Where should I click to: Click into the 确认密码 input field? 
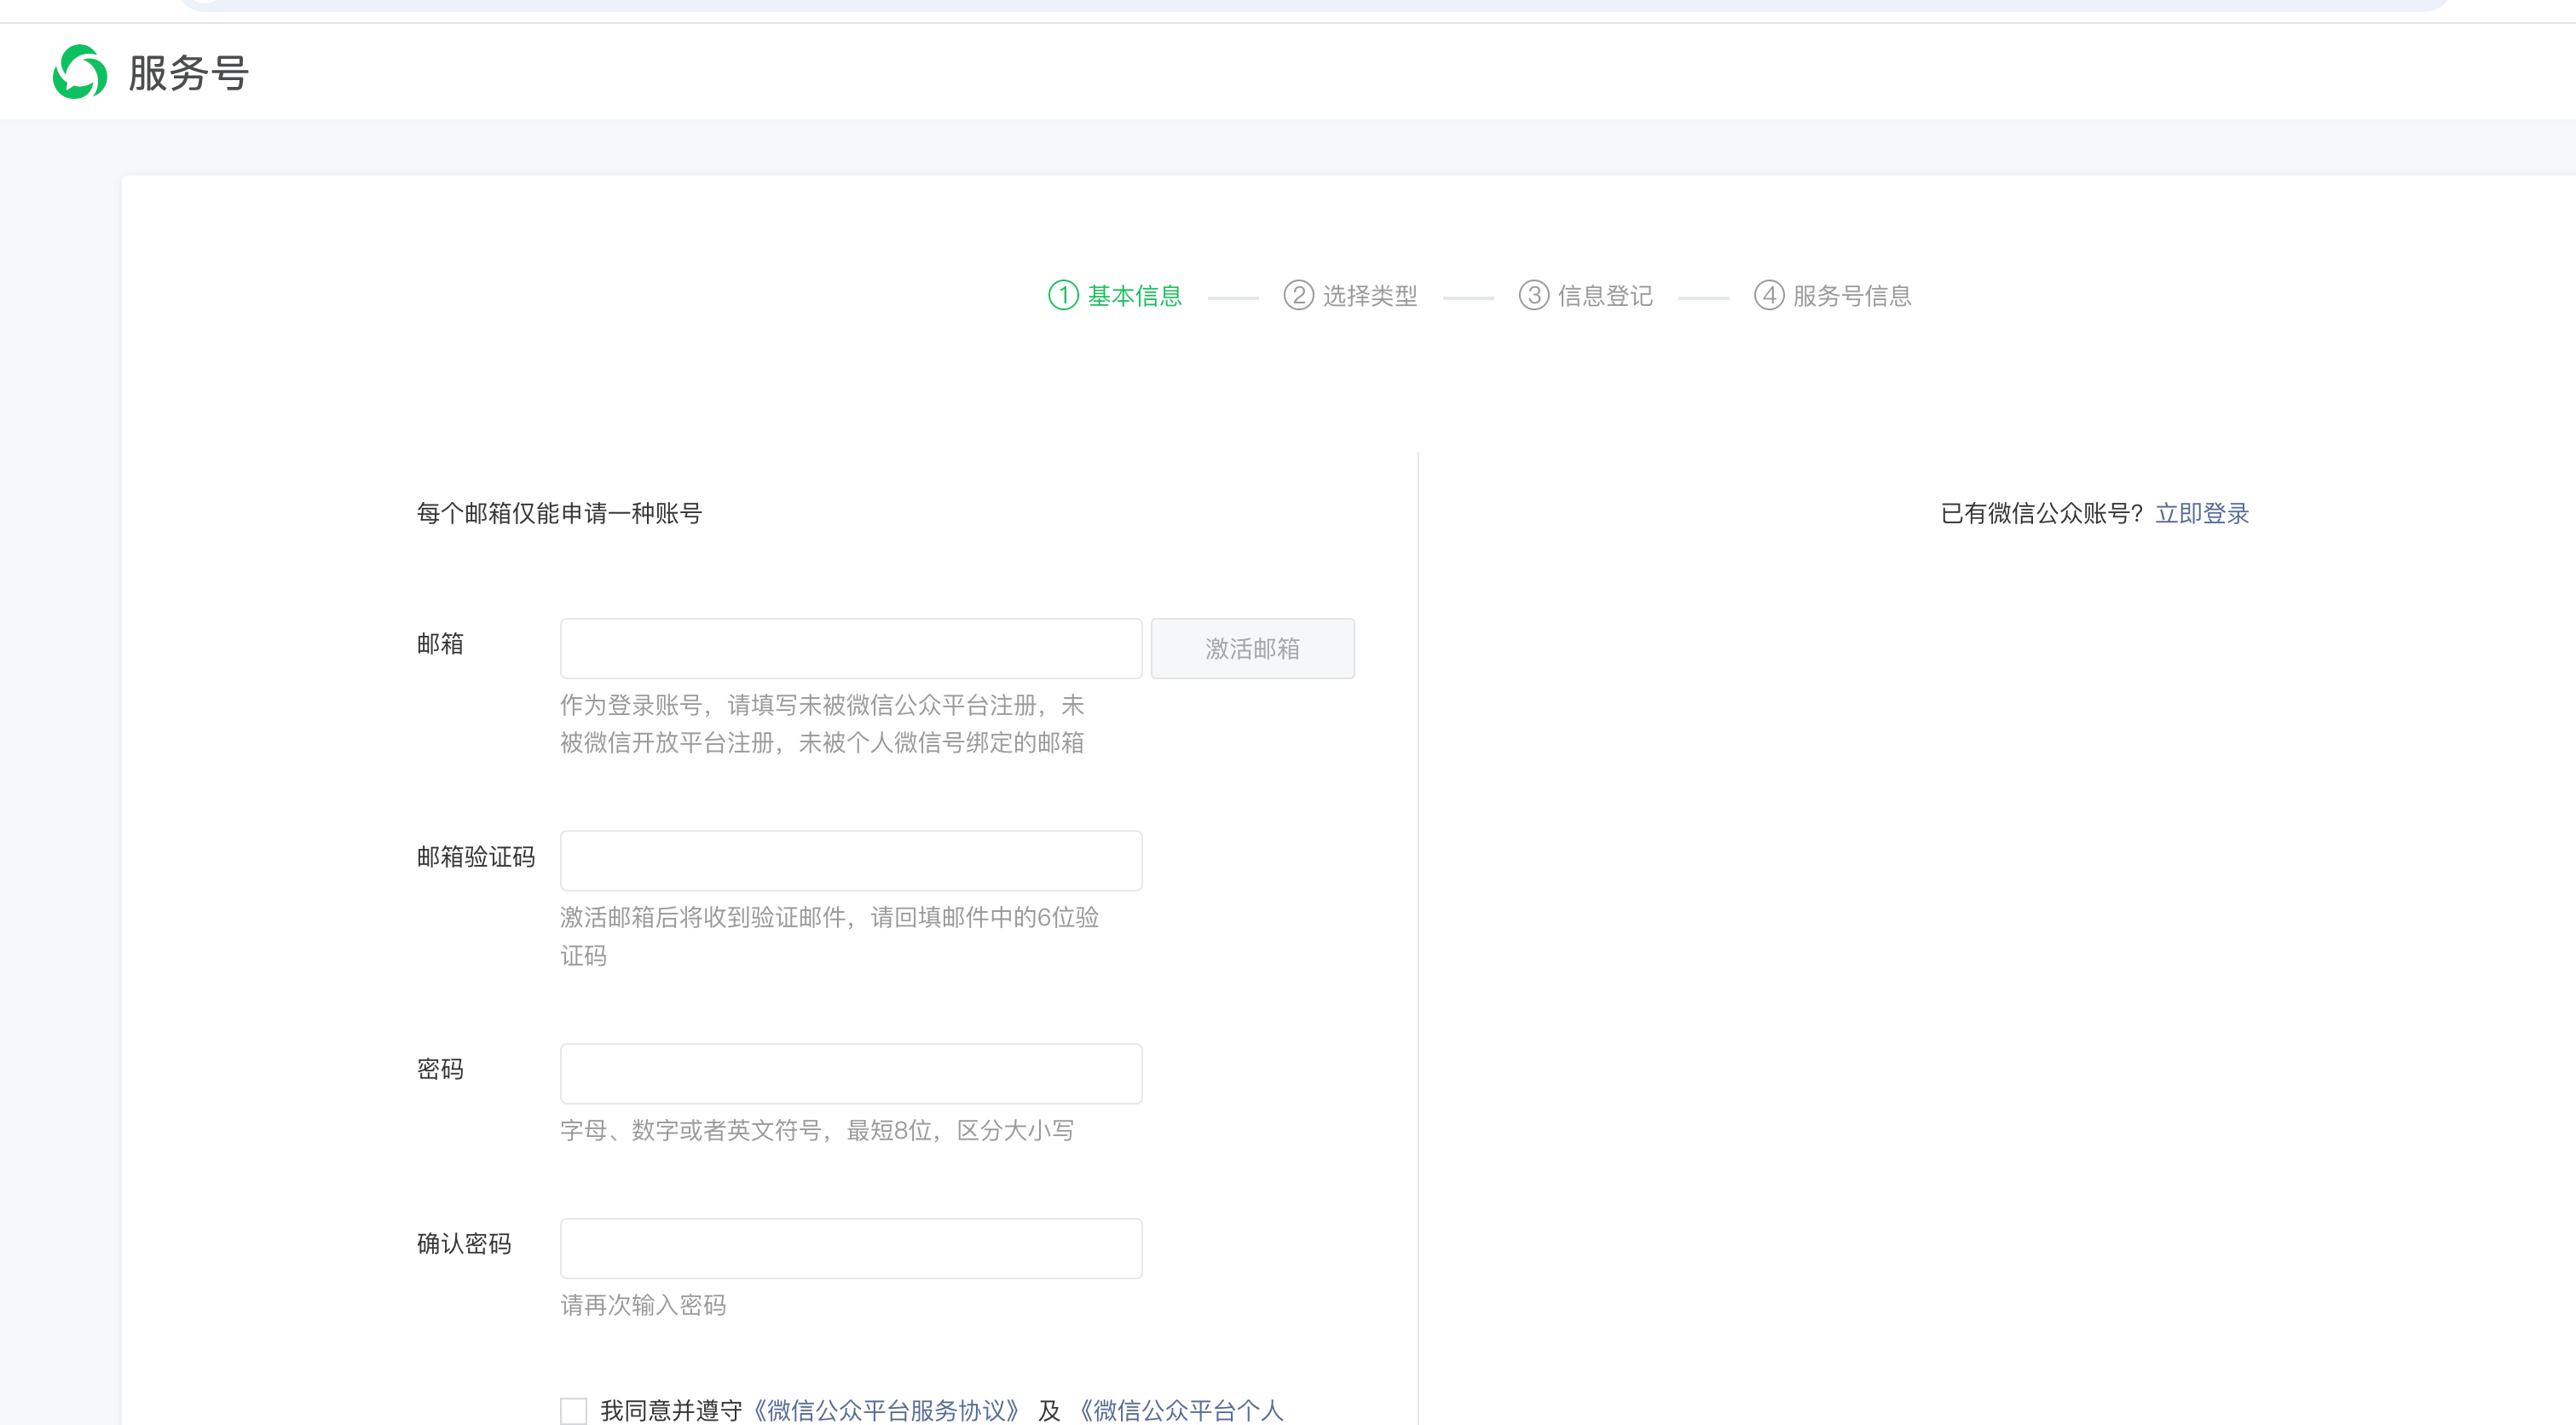pyautogui.click(x=850, y=1247)
